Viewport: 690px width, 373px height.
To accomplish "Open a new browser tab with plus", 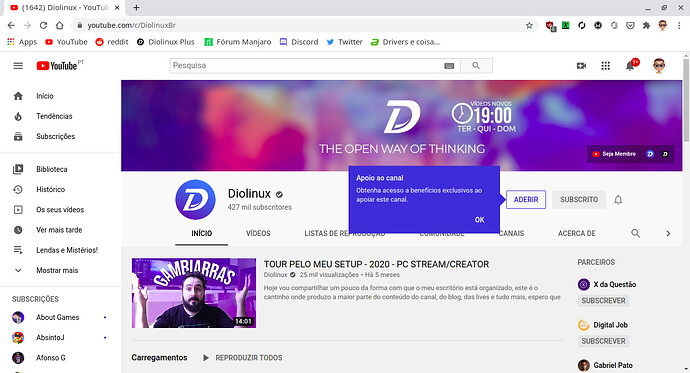I will coord(136,7).
